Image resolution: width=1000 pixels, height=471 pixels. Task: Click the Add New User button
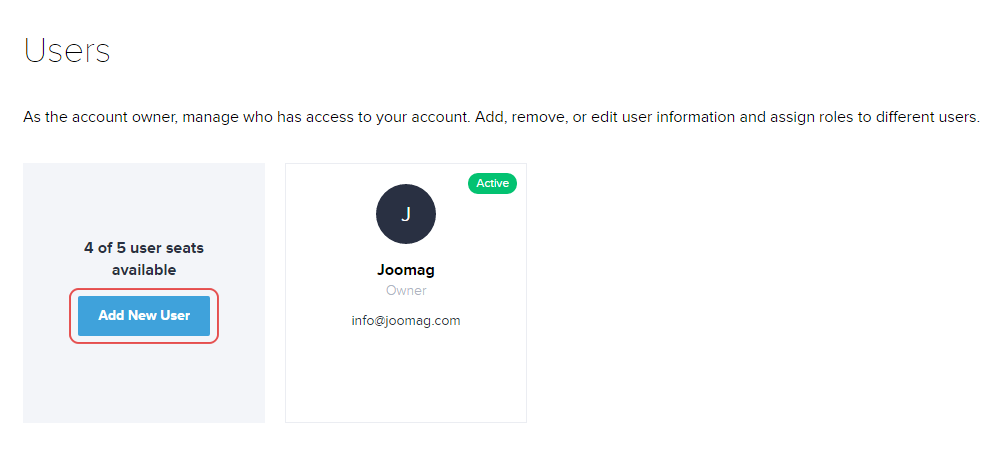click(x=144, y=316)
